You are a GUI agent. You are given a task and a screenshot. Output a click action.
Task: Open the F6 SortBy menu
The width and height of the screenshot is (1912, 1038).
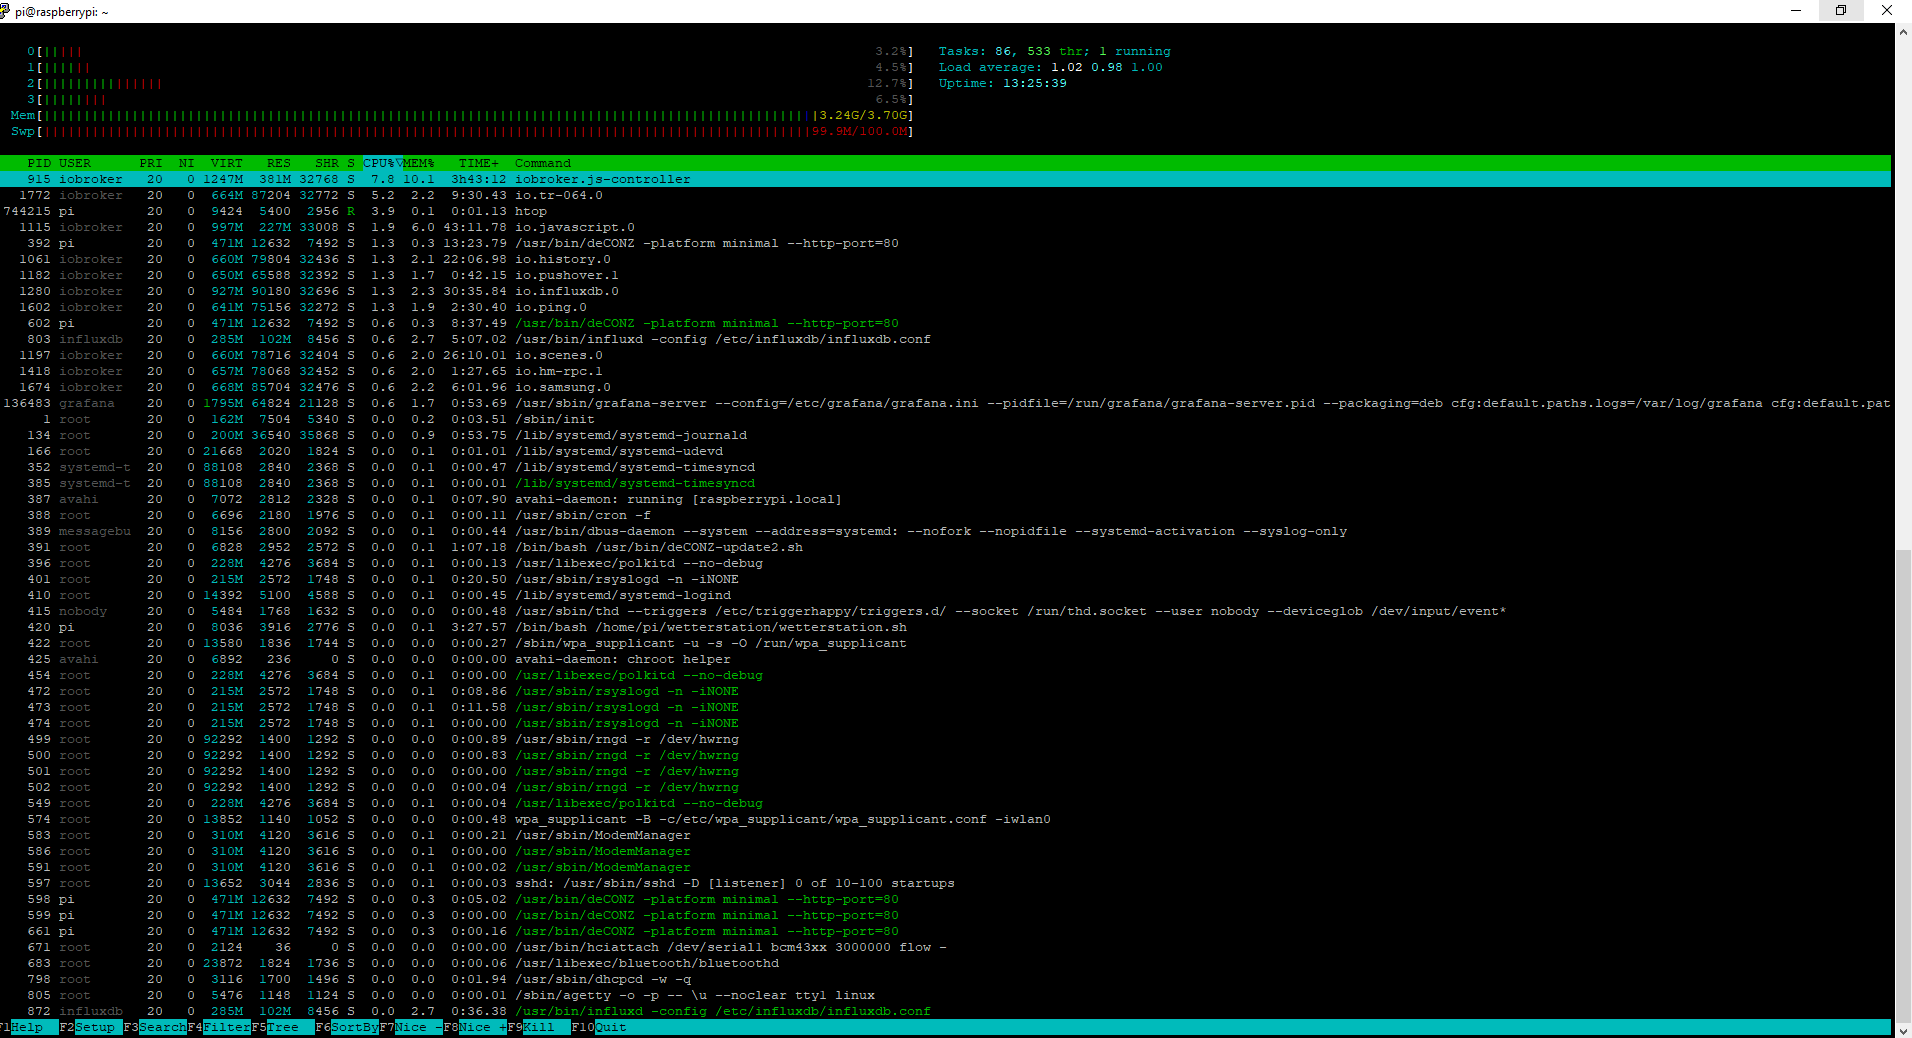tap(354, 1027)
